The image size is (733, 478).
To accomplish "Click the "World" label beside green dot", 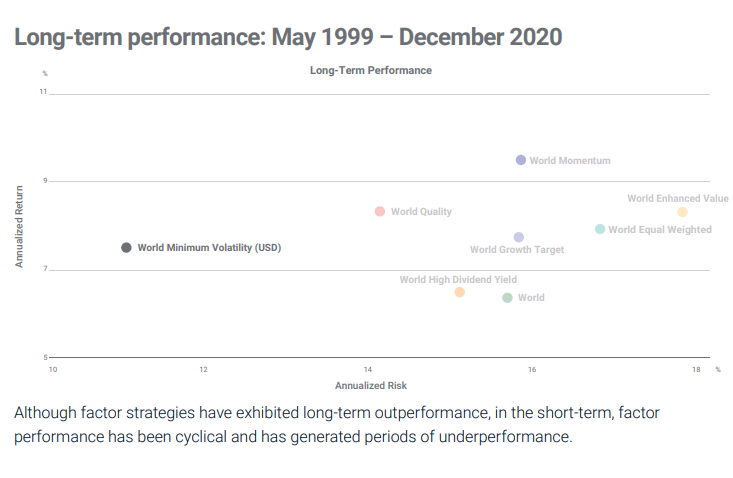I will pyautogui.click(x=531, y=298).
